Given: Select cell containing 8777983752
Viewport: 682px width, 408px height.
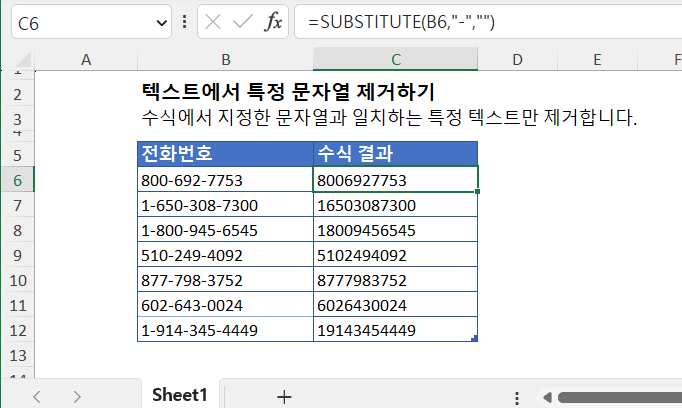Looking at the screenshot, I should pos(395,280).
